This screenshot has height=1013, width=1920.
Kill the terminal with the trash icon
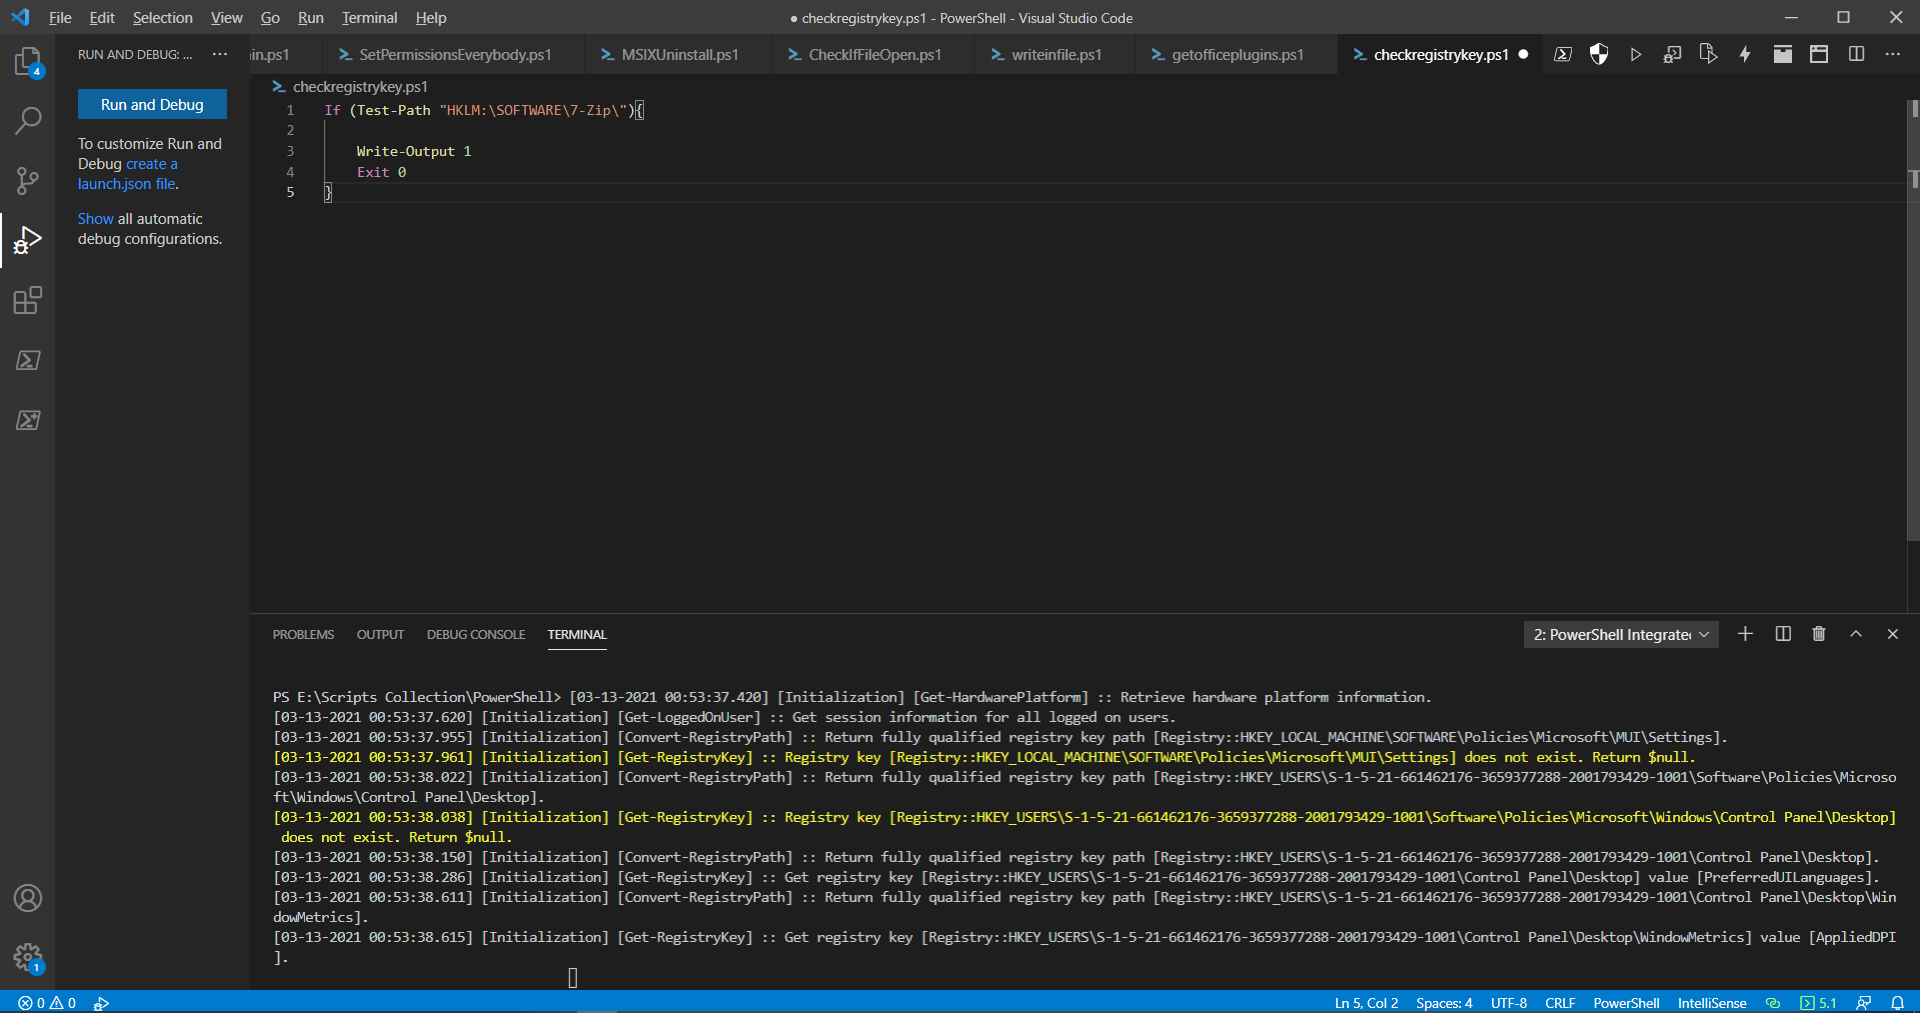click(1819, 634)
